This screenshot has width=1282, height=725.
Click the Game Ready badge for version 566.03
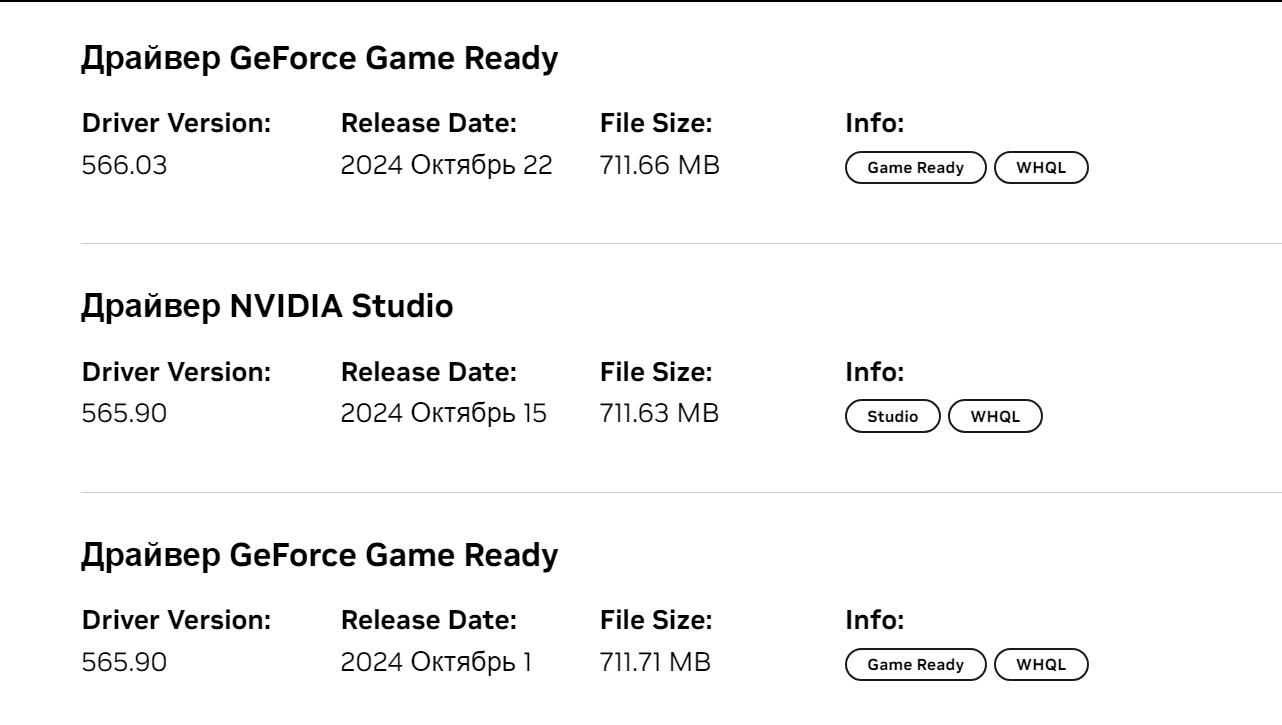coord(915,168)
